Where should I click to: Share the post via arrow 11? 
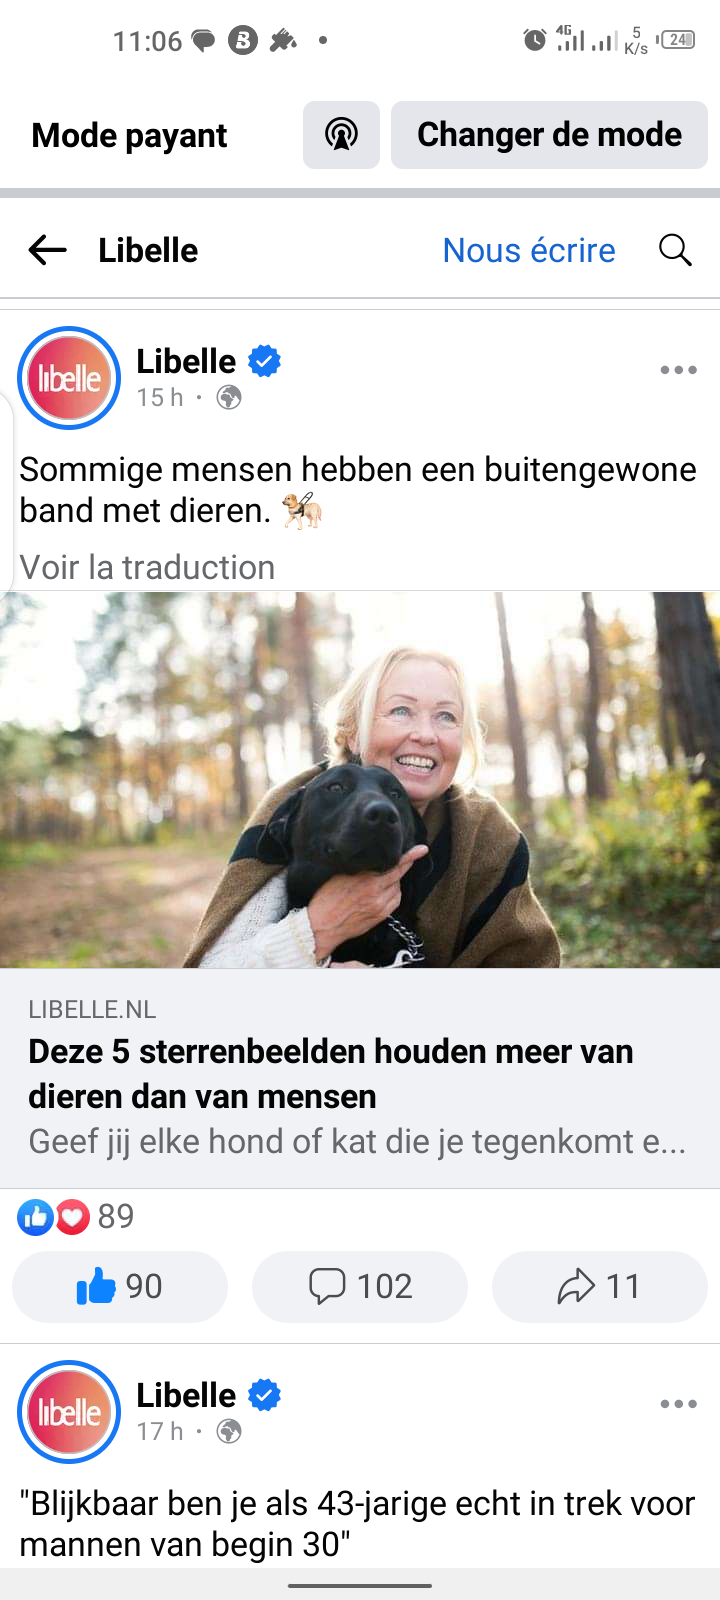click(600, 1286)
